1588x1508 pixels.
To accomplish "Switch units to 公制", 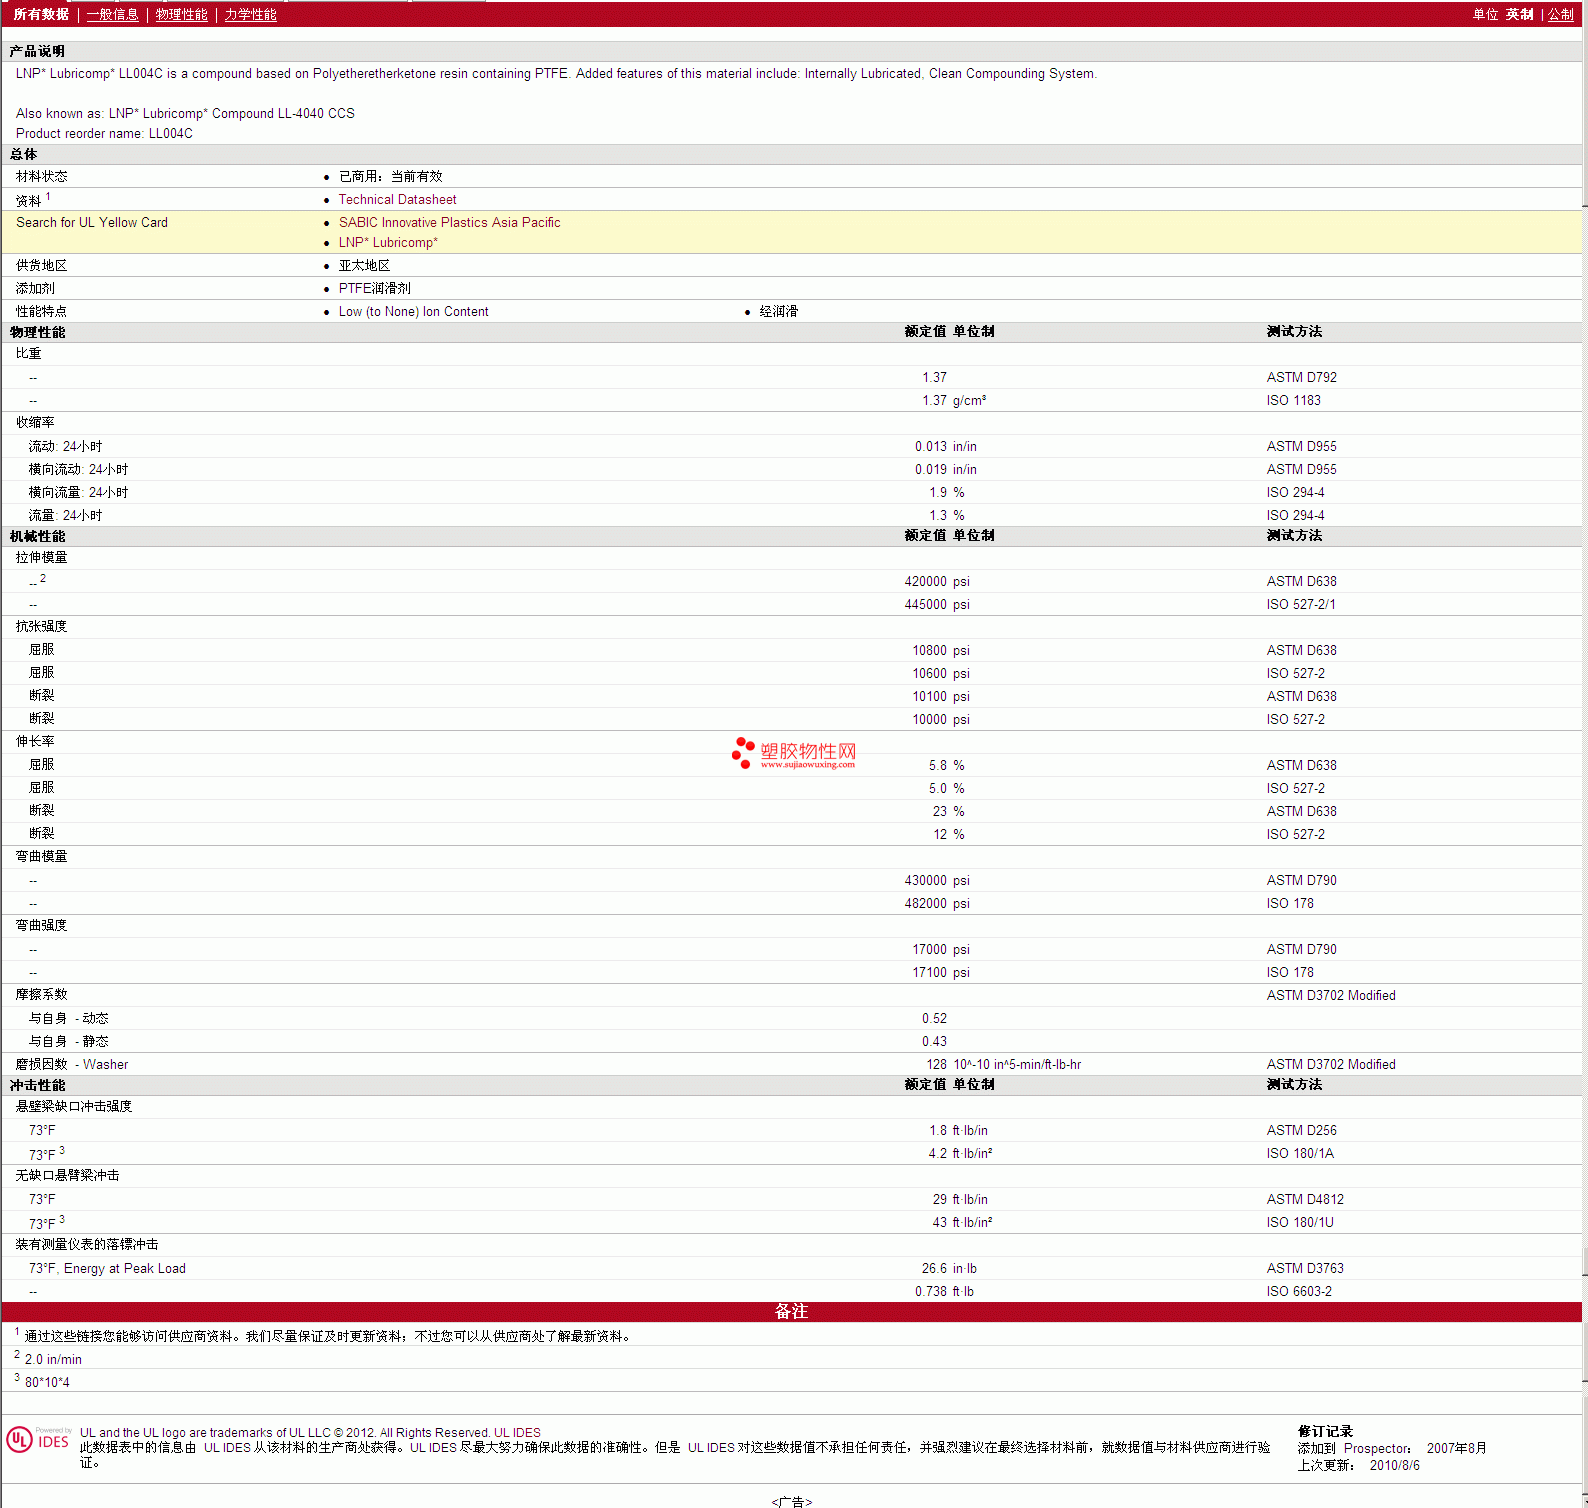I will pos(1560,14).
